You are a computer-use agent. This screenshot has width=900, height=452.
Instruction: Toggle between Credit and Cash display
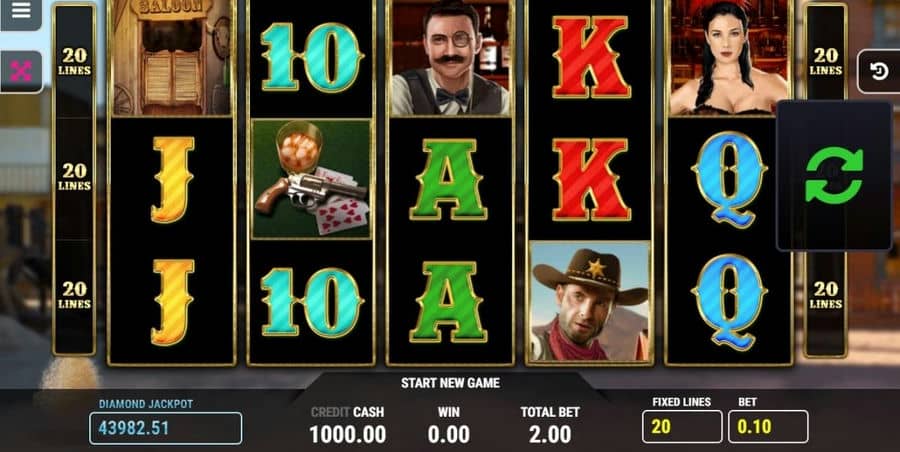tap(347, 412)
